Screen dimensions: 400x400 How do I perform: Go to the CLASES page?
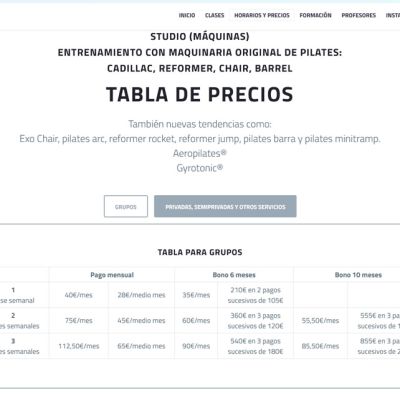[x=214, y=15]
